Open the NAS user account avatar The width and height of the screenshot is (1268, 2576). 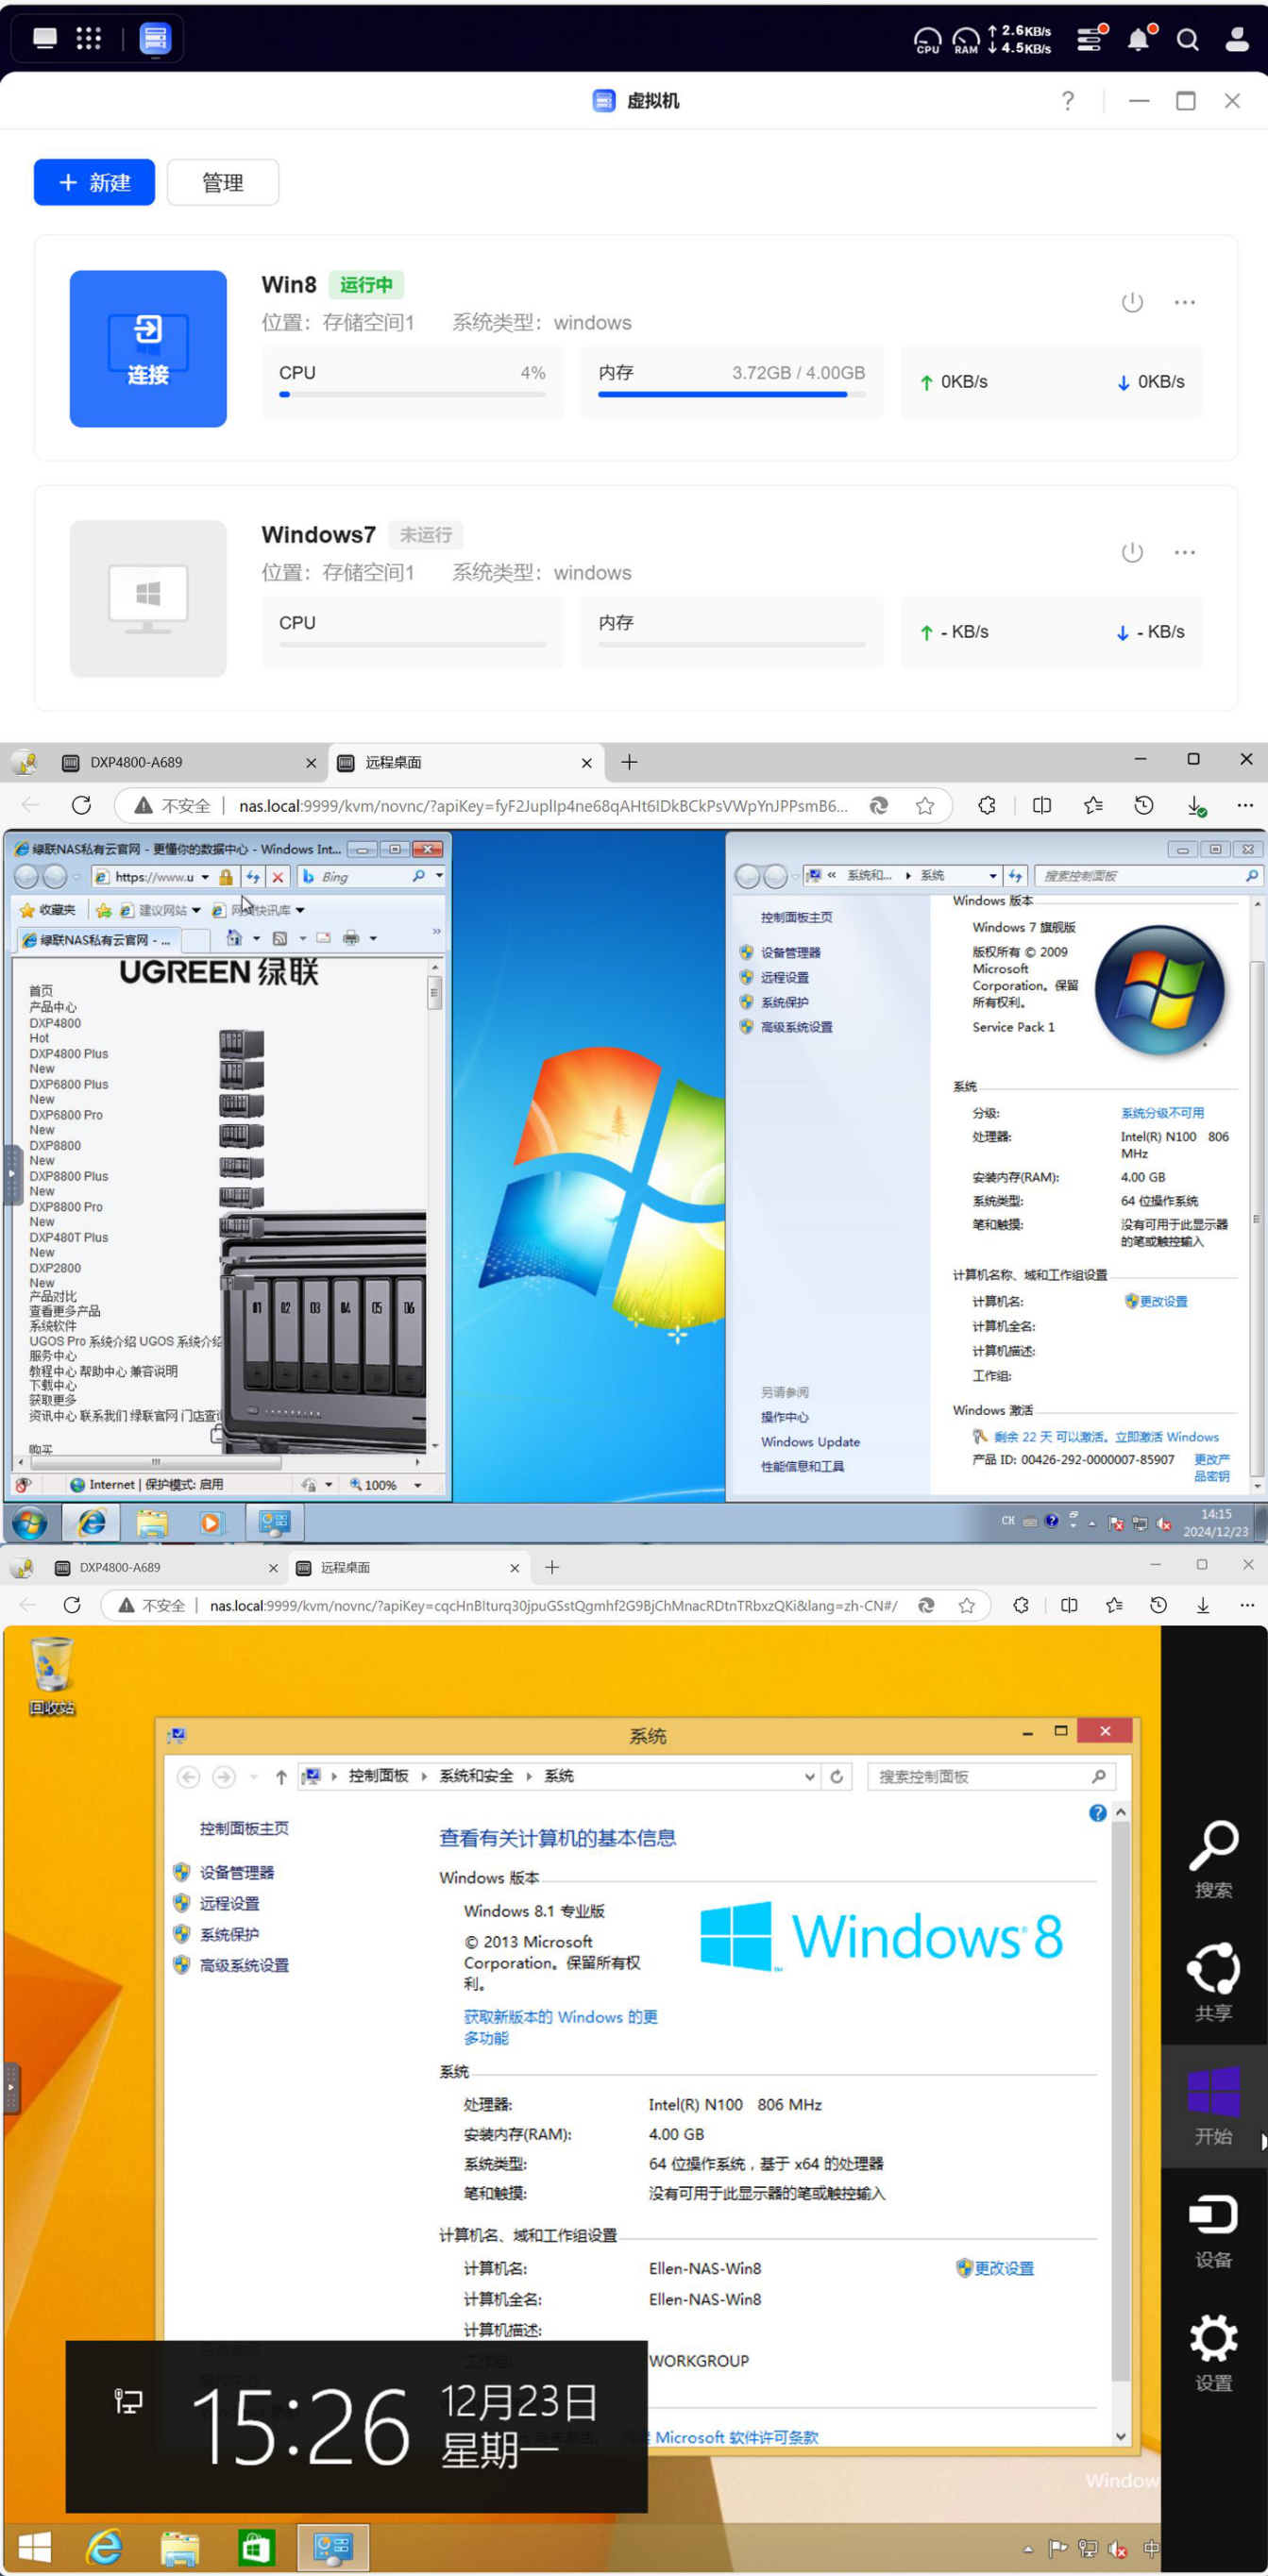pos(1237,39)
